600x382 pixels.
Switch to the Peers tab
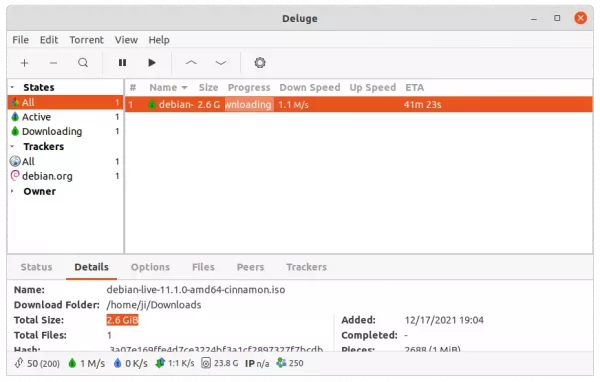pyautogui.click(x=250, y=267)
